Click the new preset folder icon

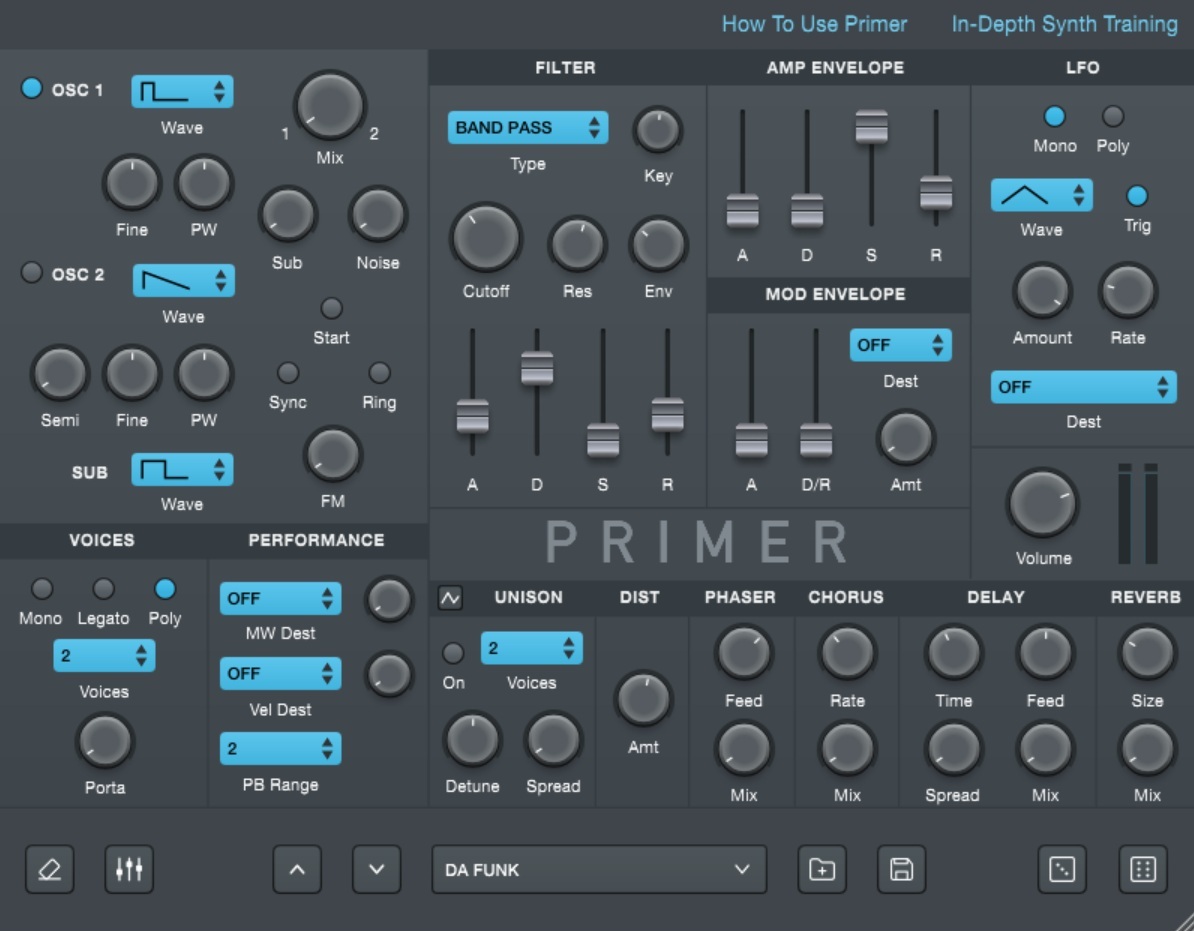pos(821,869)
